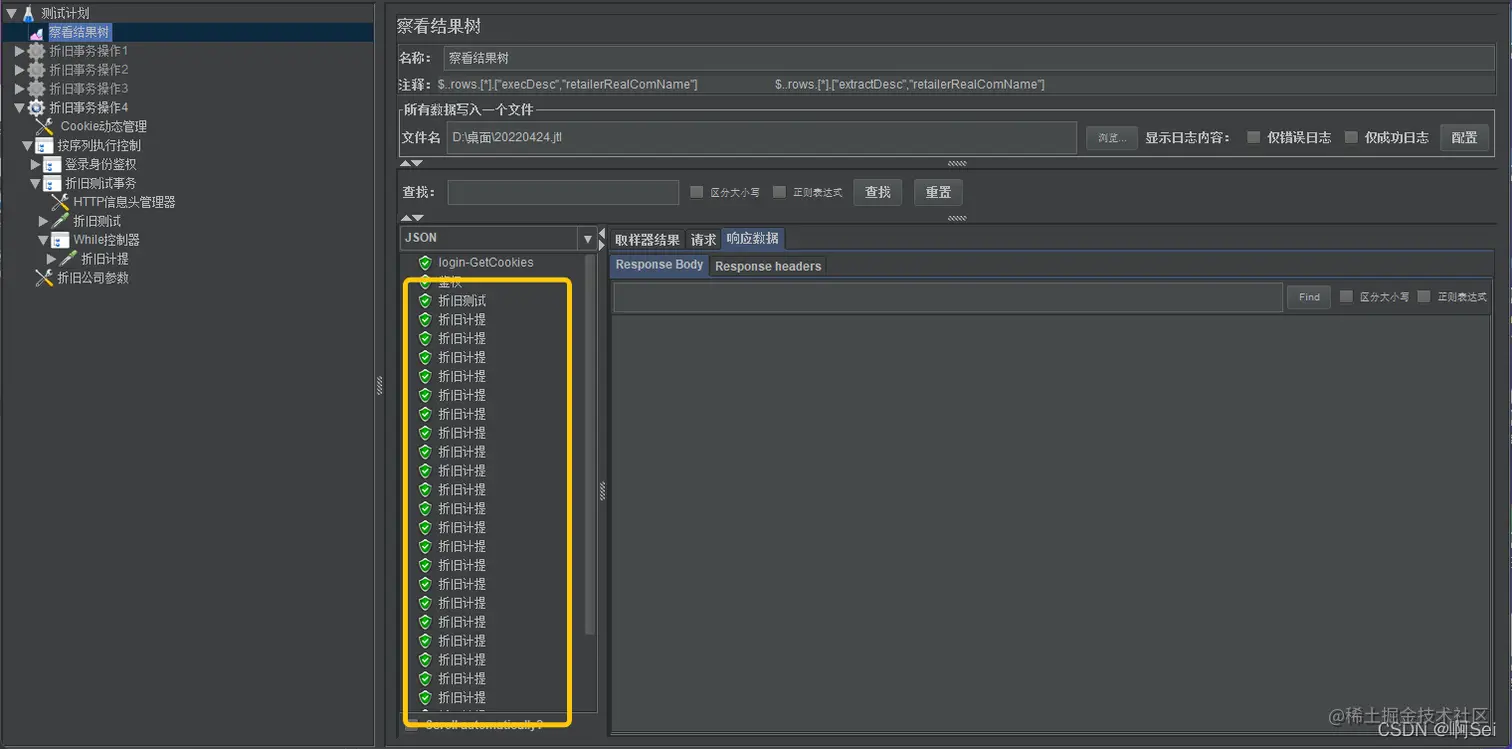
Task: Click the results list vertical scrollbar
Action: pyautogui.click(x=590, y=445)
